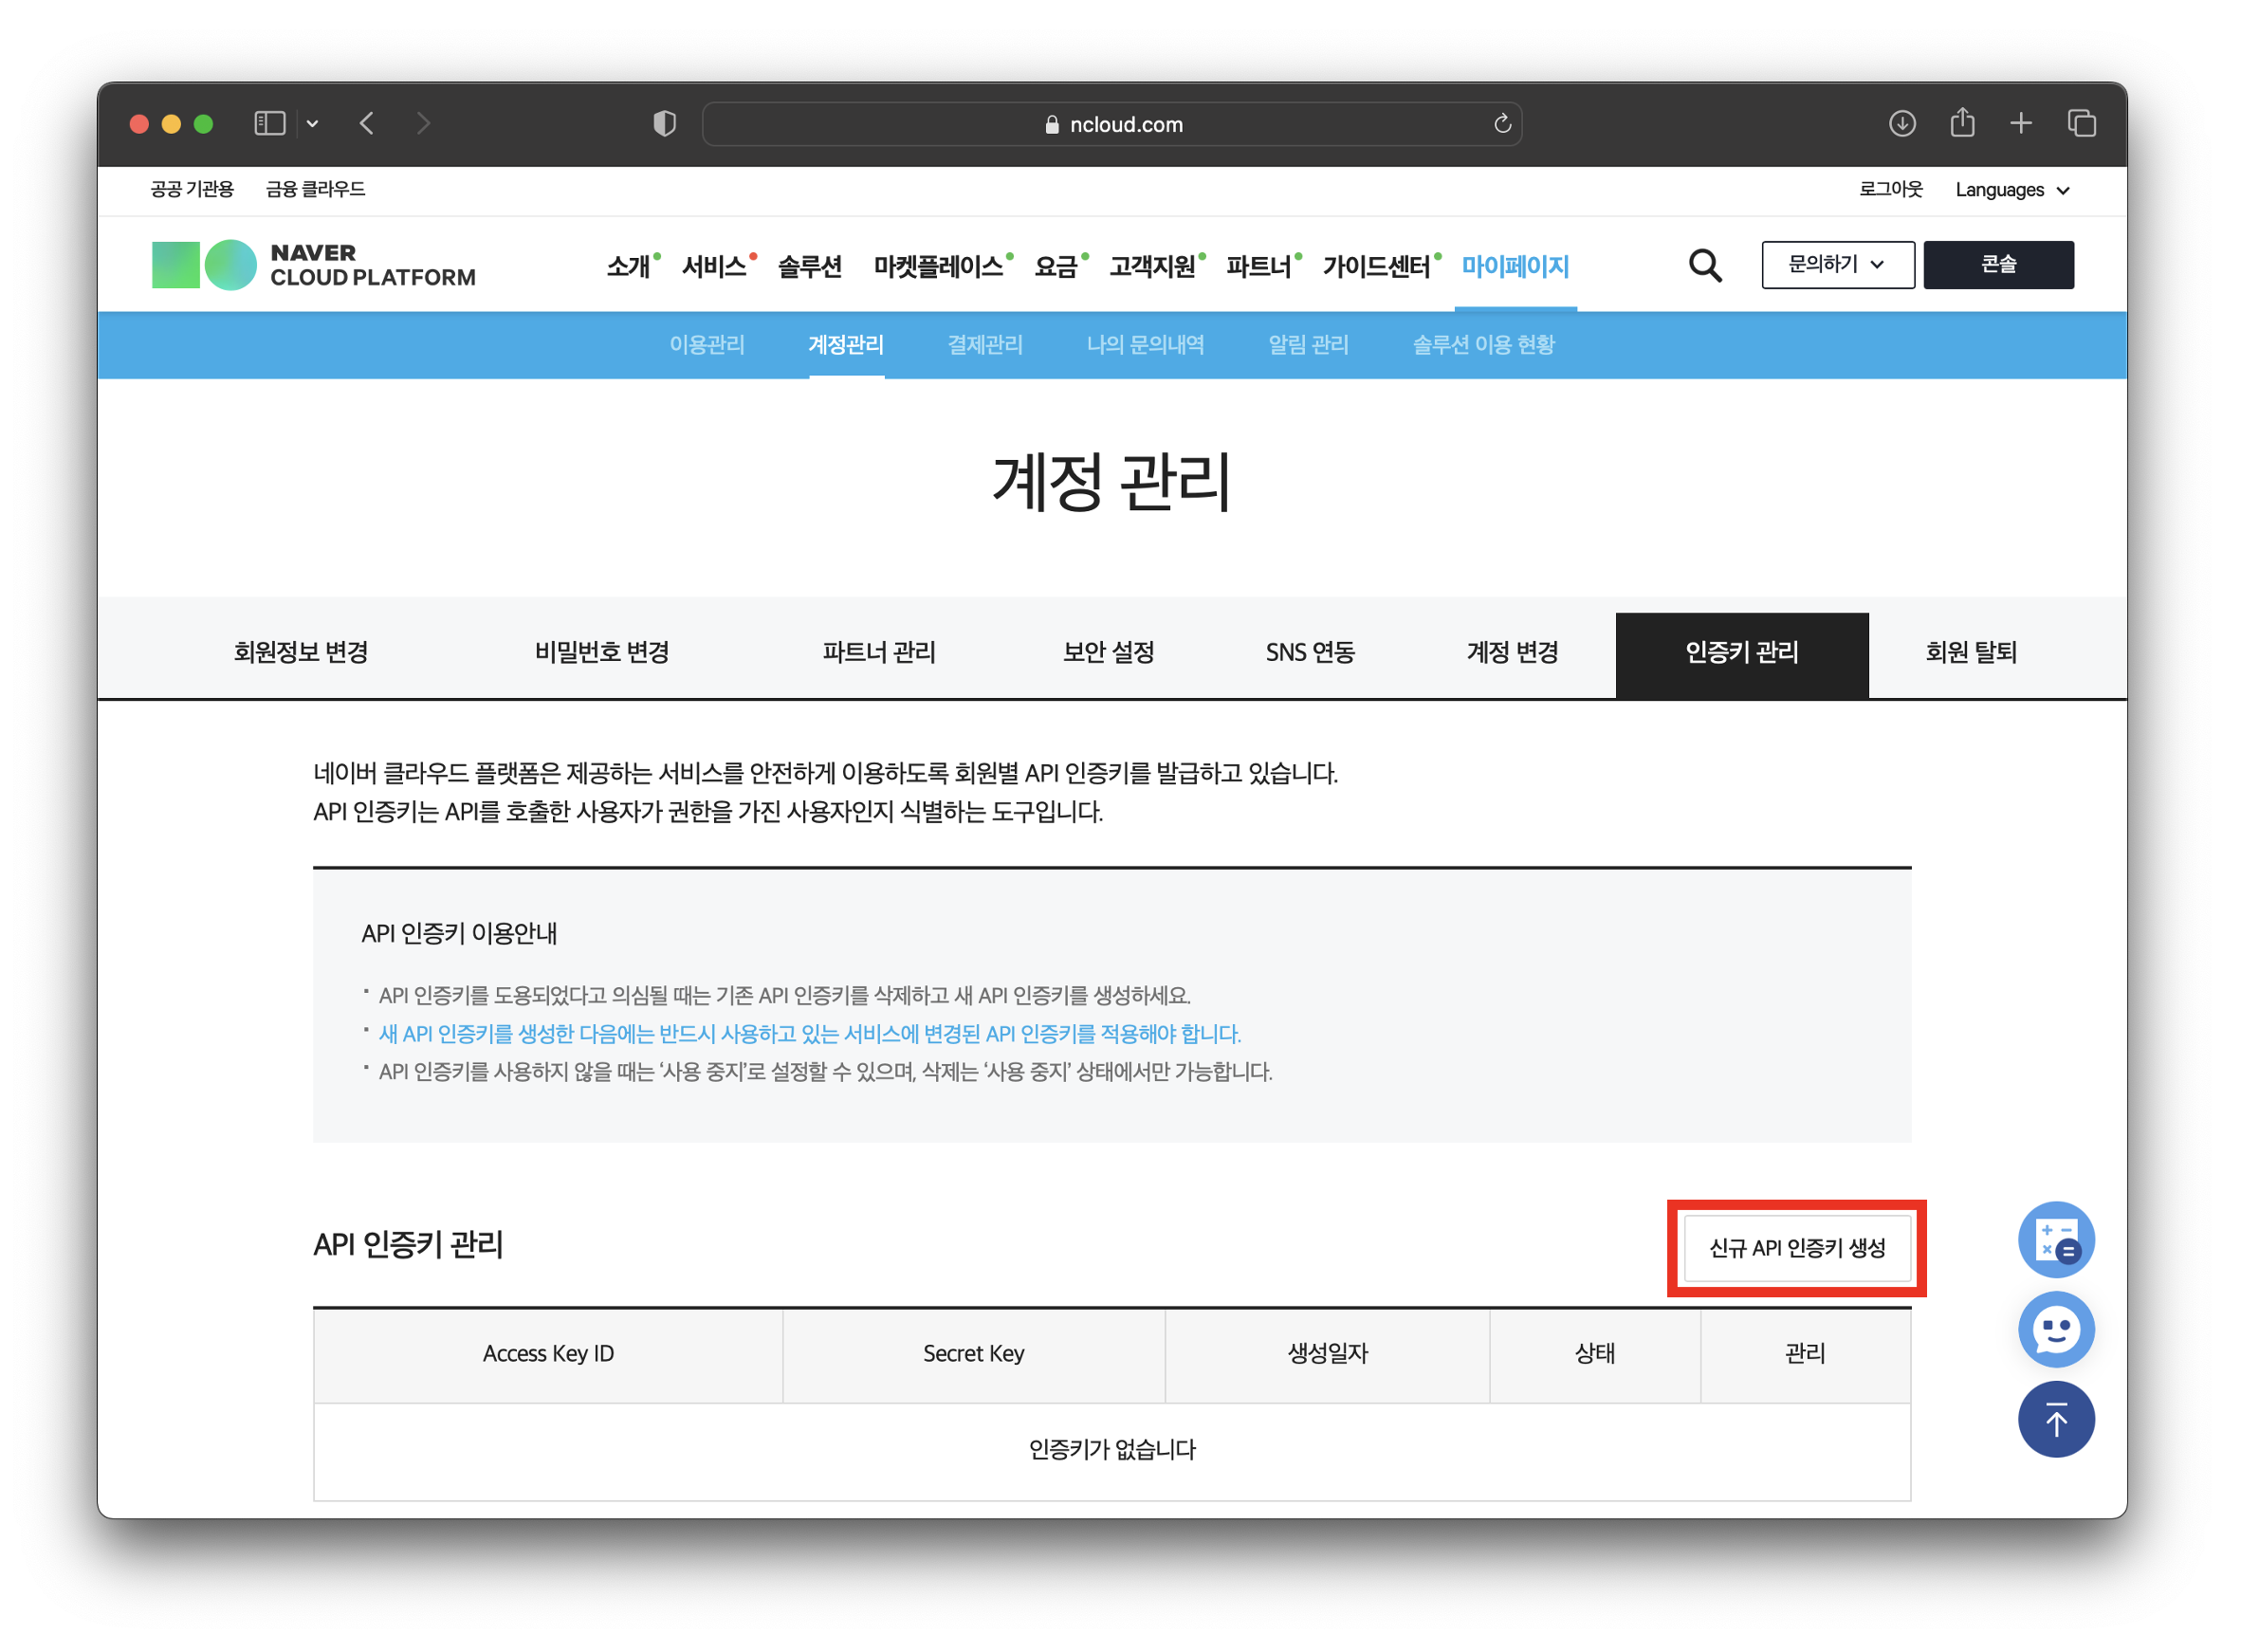This screenshot has height=1652, width=2259.
Task: Click Safari privacy shield icon
Action: pos(664,123)
